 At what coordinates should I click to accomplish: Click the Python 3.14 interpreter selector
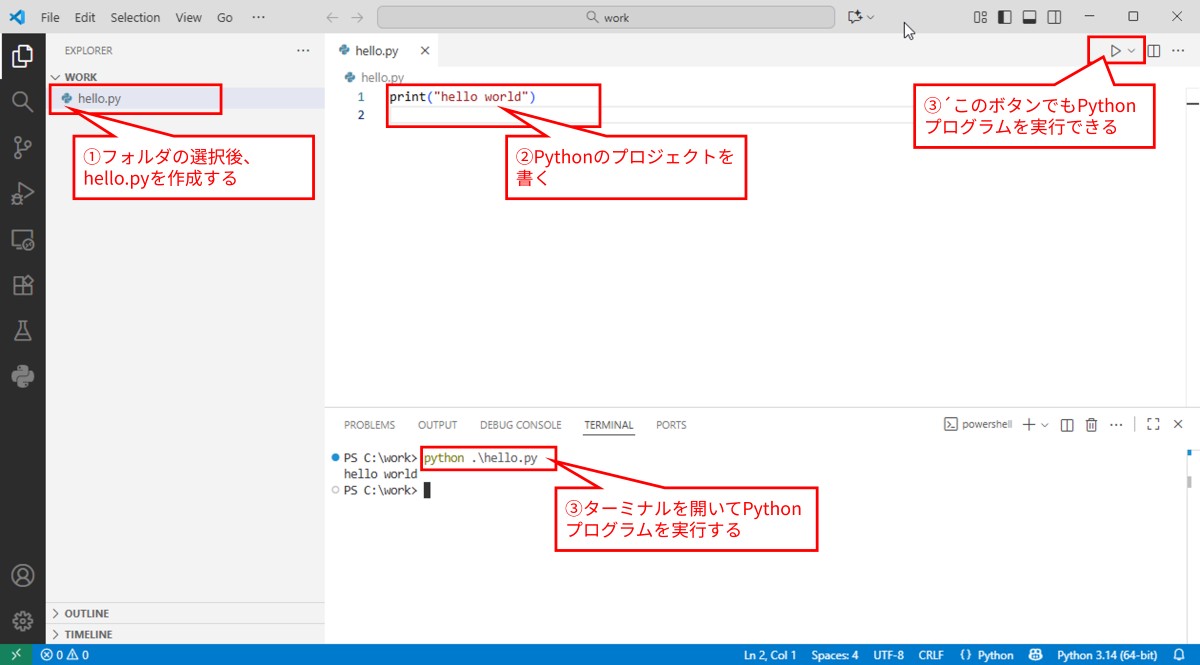pos(1105,655)
